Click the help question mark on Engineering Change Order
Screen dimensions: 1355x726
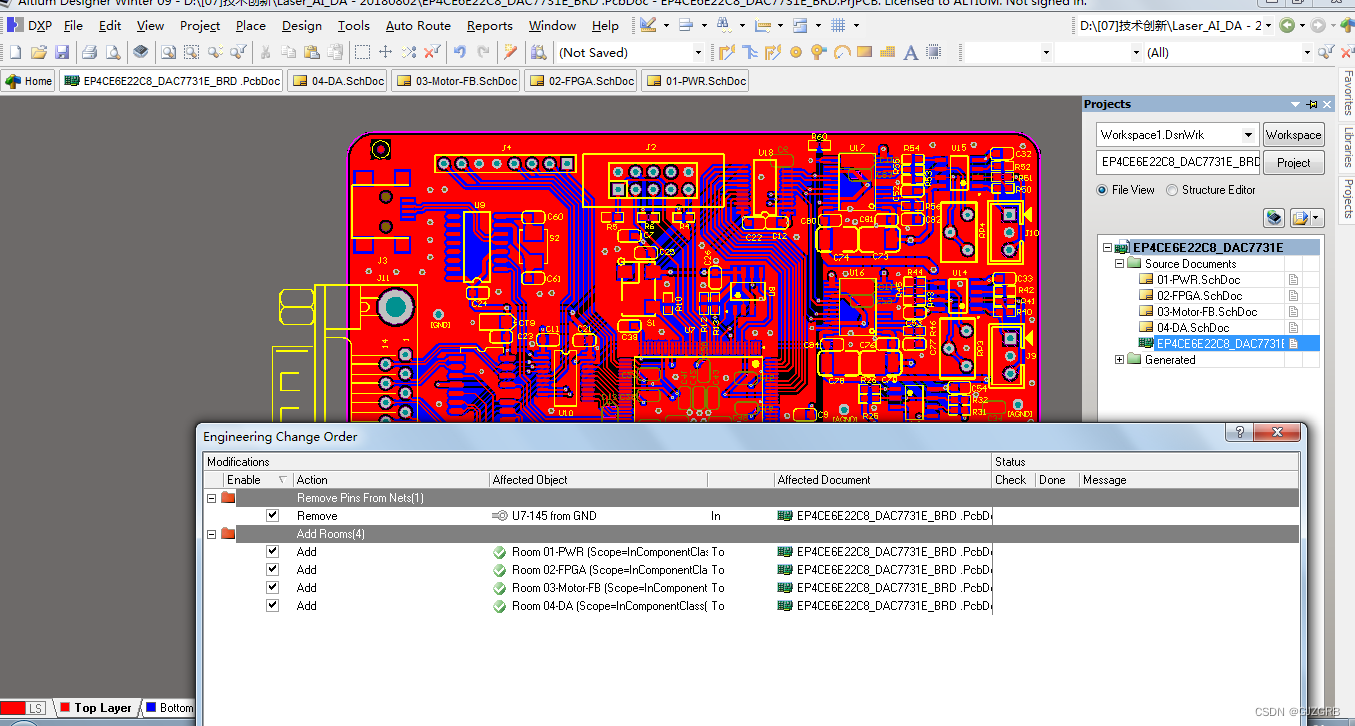click(1238, 432)
